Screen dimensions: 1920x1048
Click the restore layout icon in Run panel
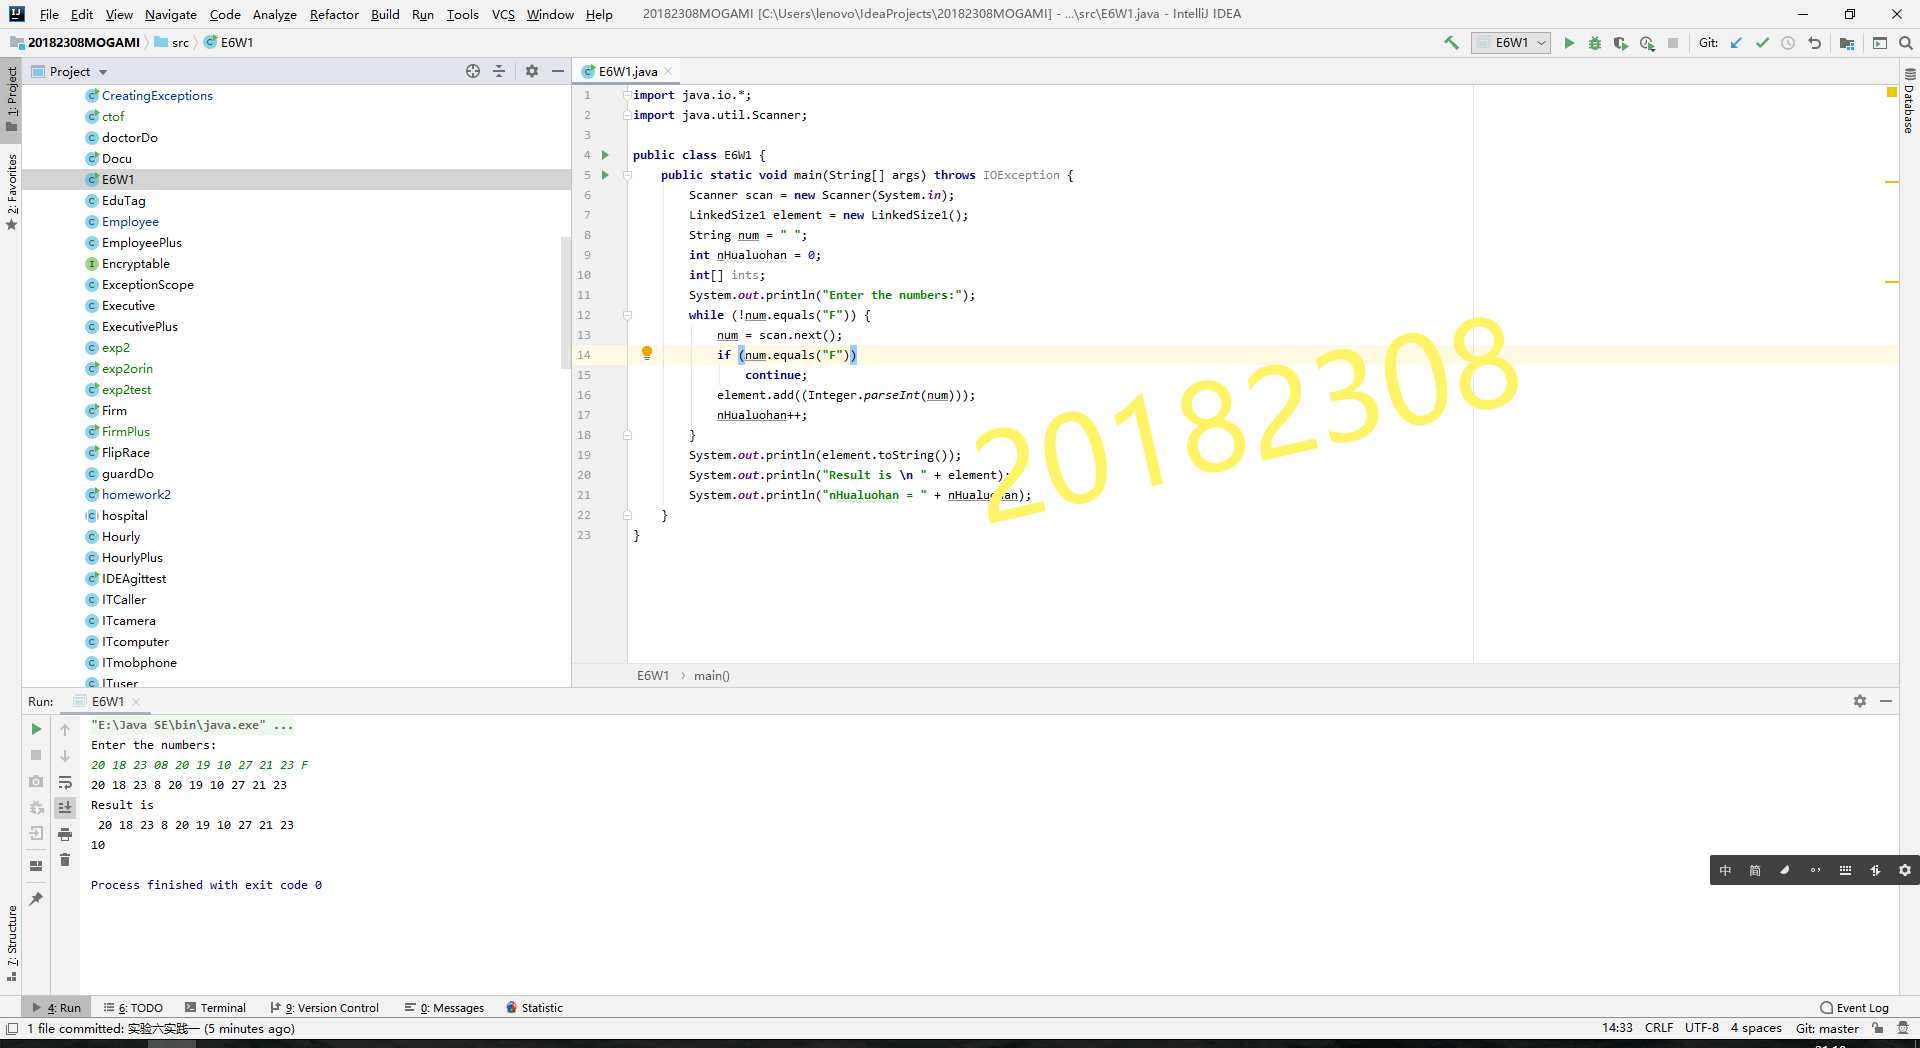[x=36, y=866]
